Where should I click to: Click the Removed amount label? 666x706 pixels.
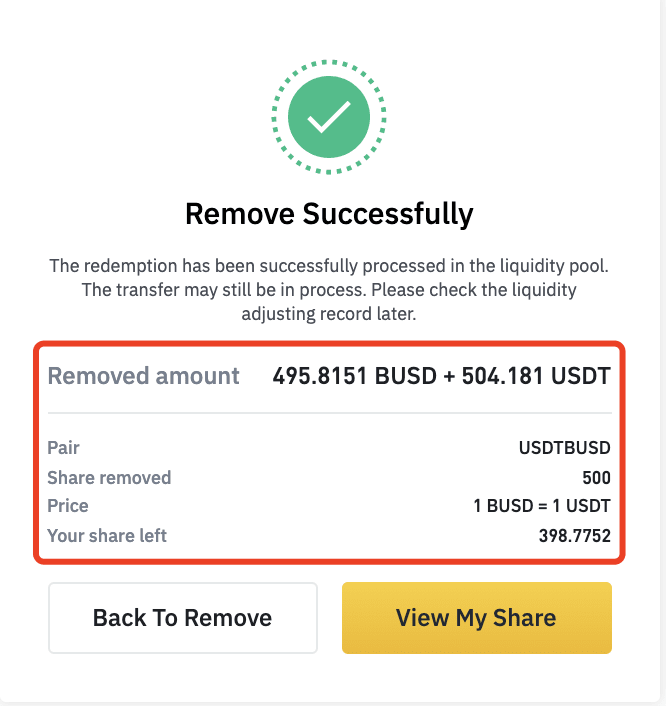[x=143, y=376]
